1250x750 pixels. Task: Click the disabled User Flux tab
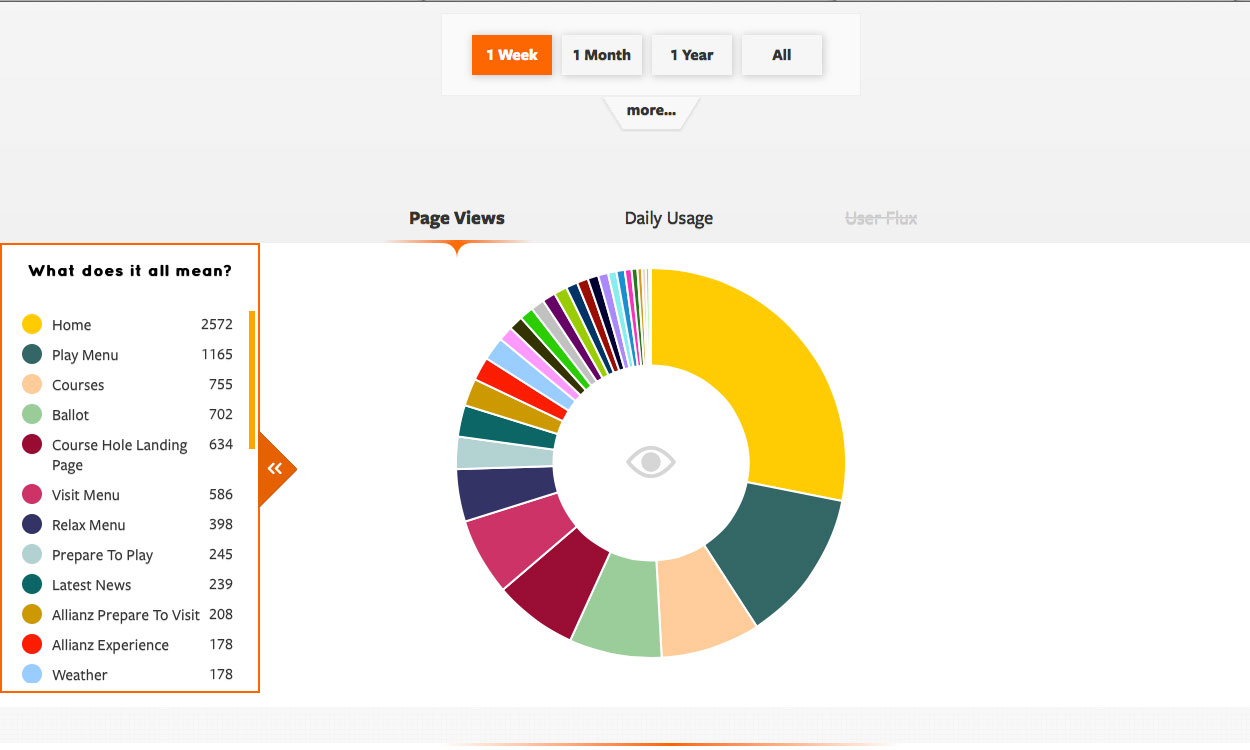[x=881, y=218]
